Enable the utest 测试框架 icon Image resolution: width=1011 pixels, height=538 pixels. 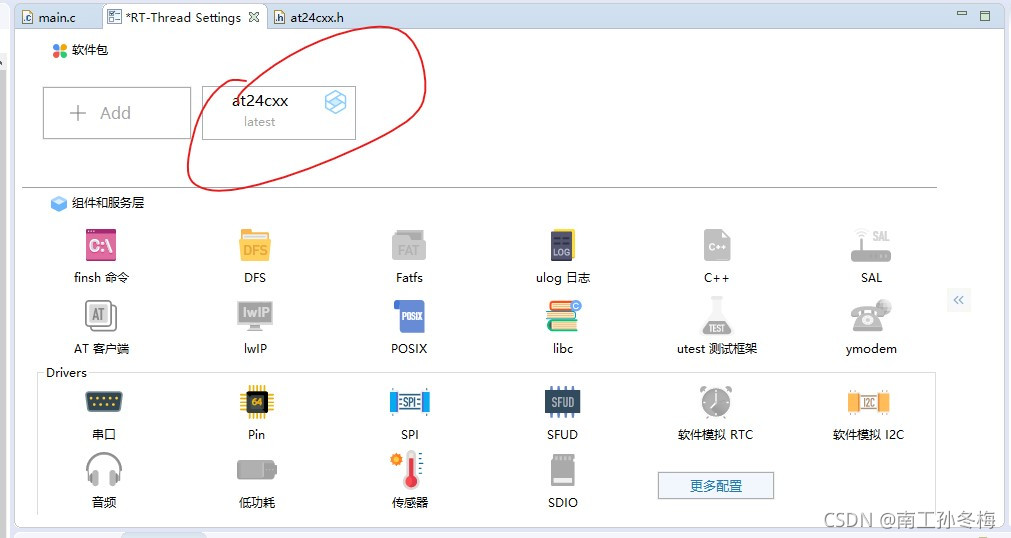click(x=716, y=316)
